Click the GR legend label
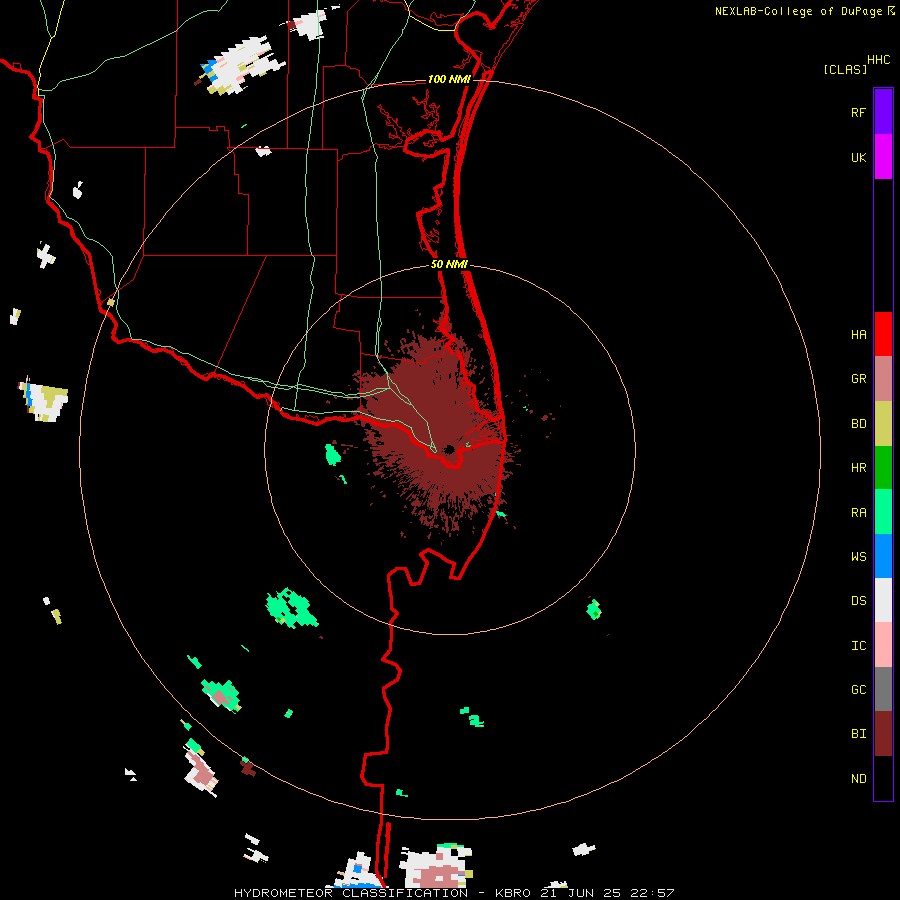Viewport: 900px width, 900px height. pos(858,379)
